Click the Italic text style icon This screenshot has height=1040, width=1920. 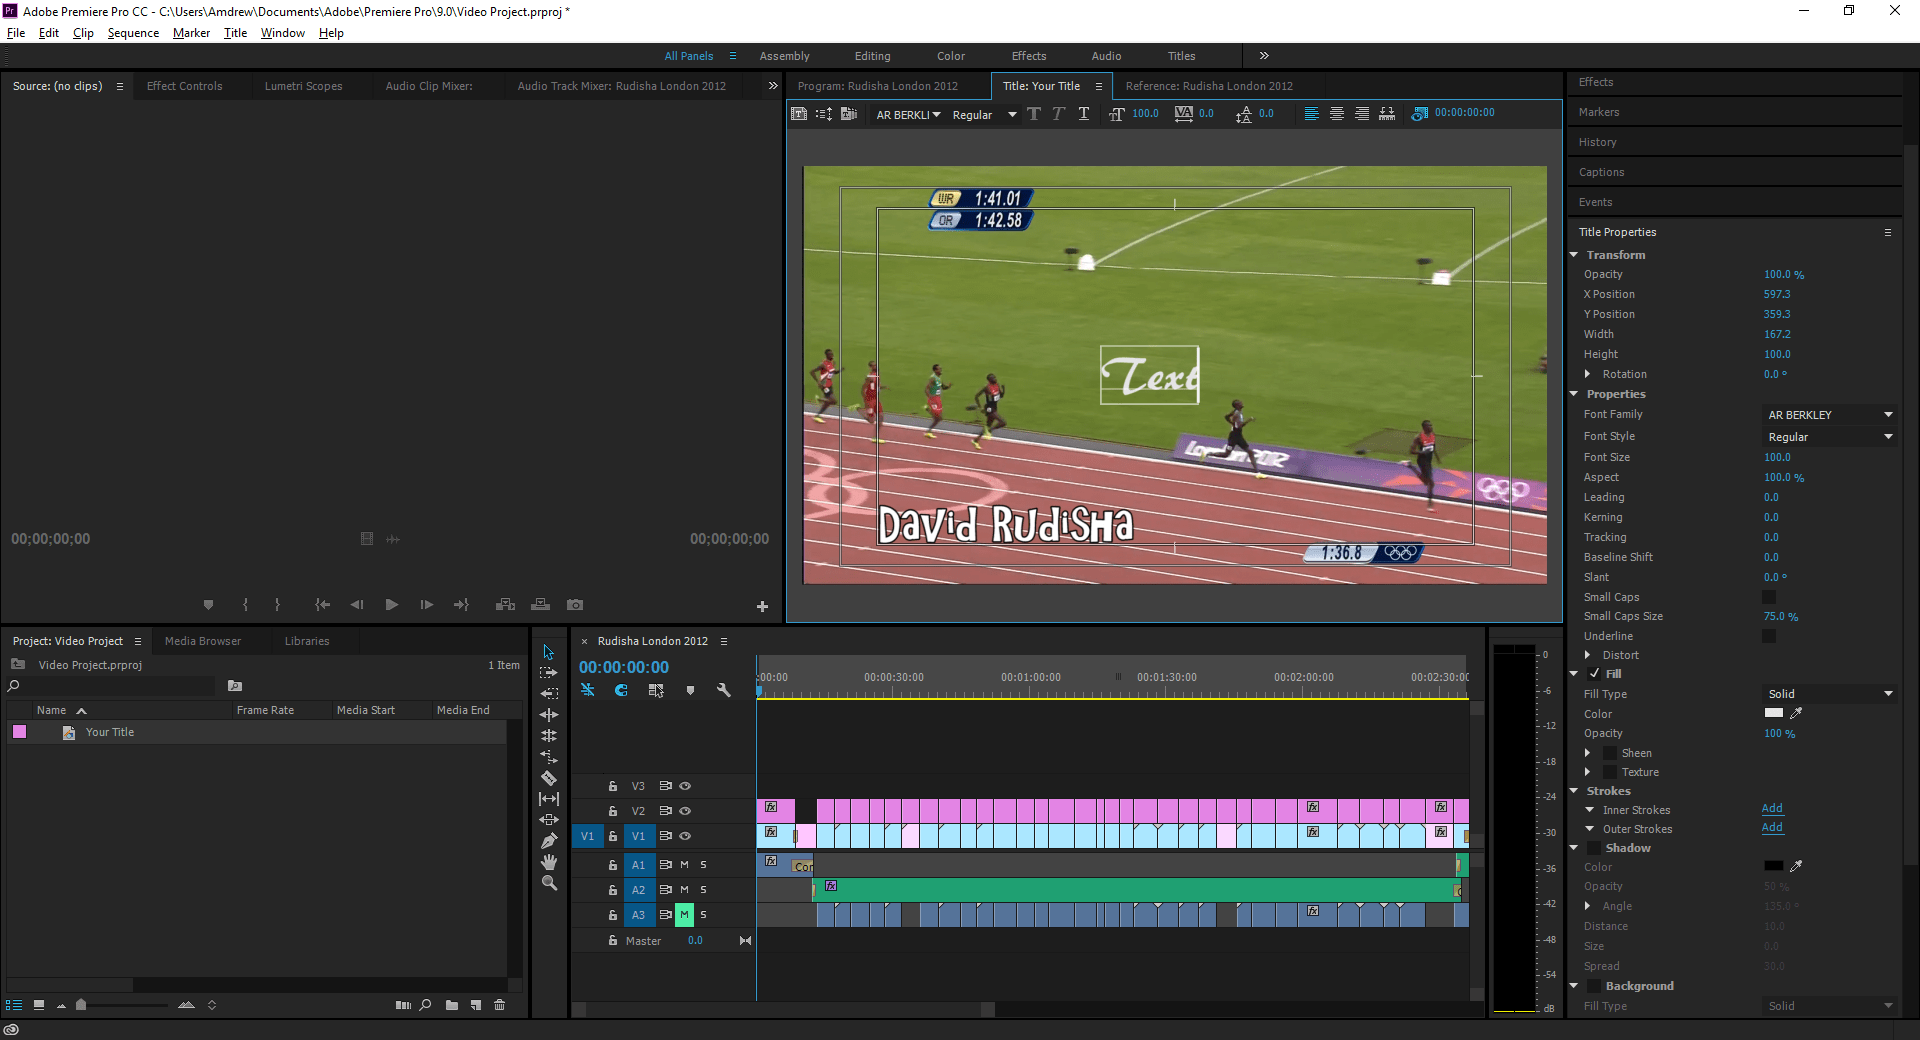(x=1058, y=114)
